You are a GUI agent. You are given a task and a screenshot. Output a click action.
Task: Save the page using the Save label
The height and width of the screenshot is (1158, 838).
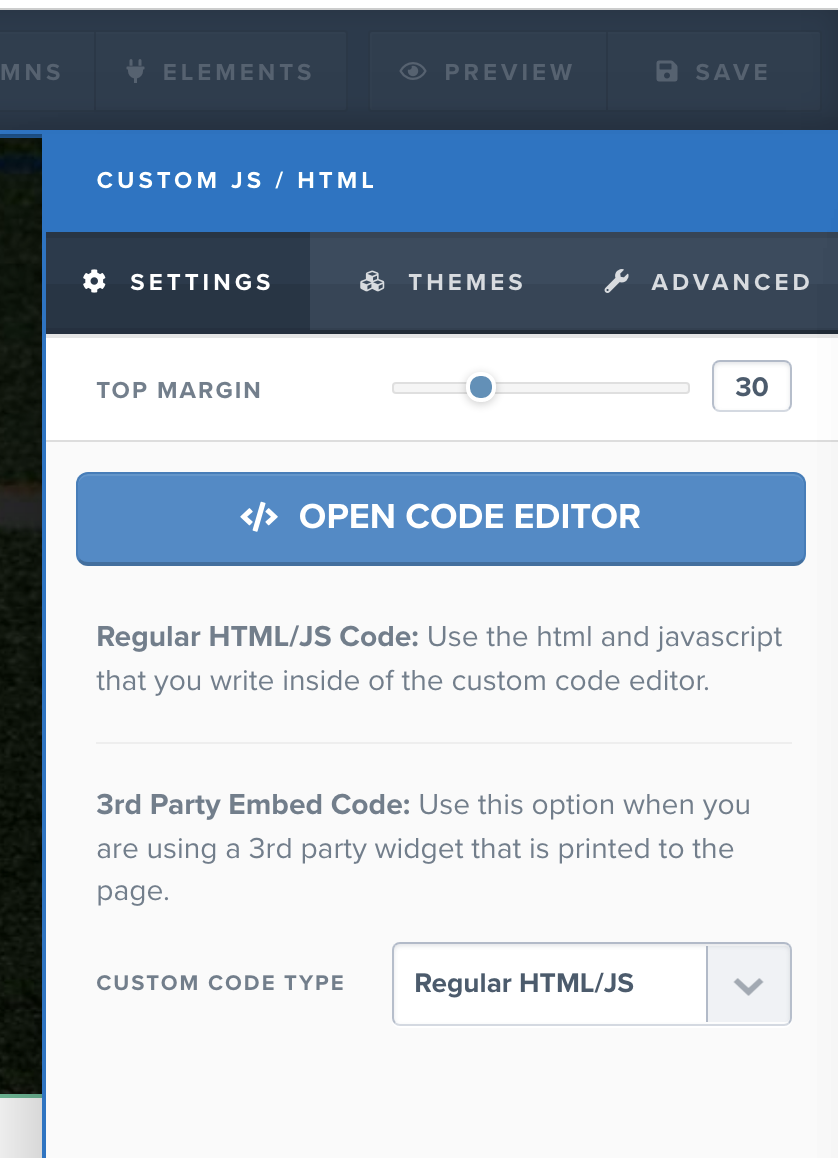[x=732, y=72]
